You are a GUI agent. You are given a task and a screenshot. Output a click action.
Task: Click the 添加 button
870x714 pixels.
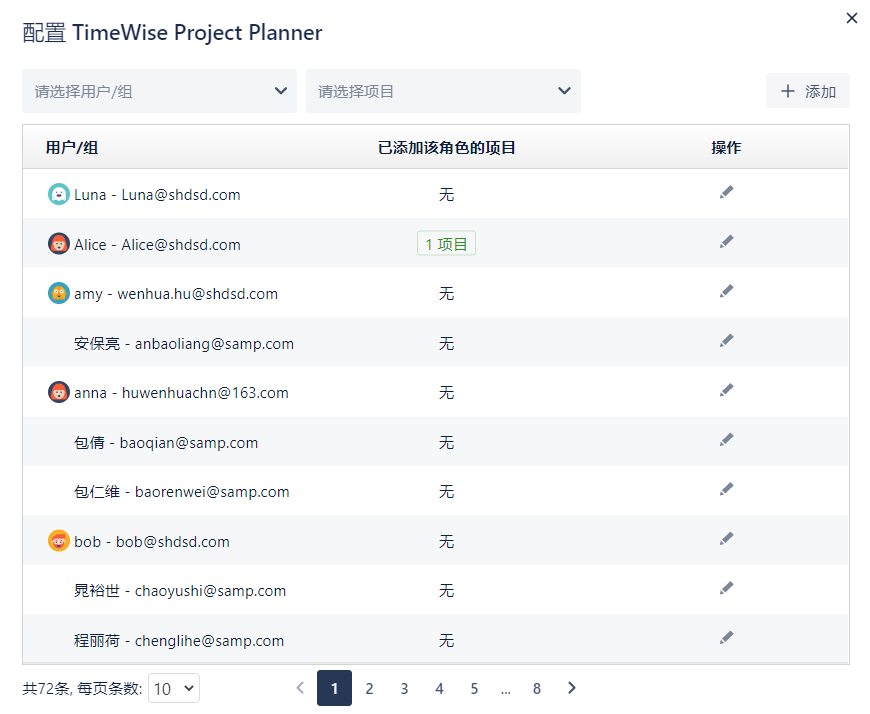[x=808, y=91]
